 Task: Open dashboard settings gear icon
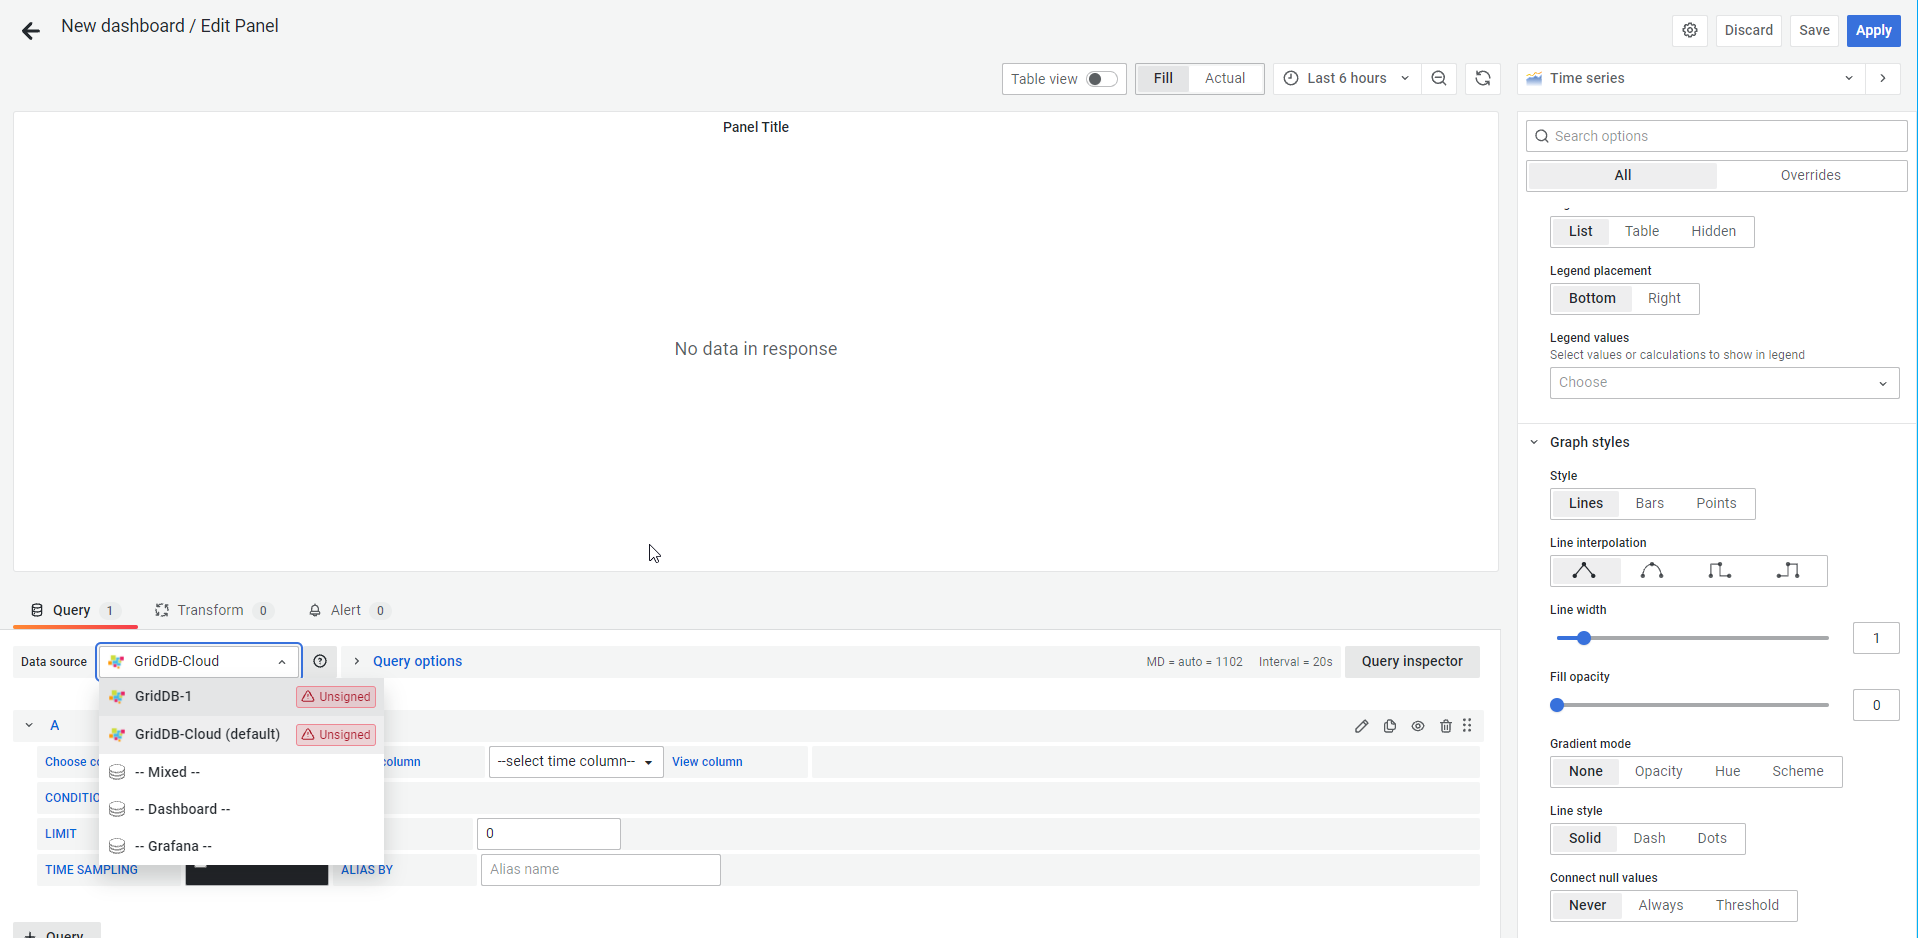(x=1689, y=30)
